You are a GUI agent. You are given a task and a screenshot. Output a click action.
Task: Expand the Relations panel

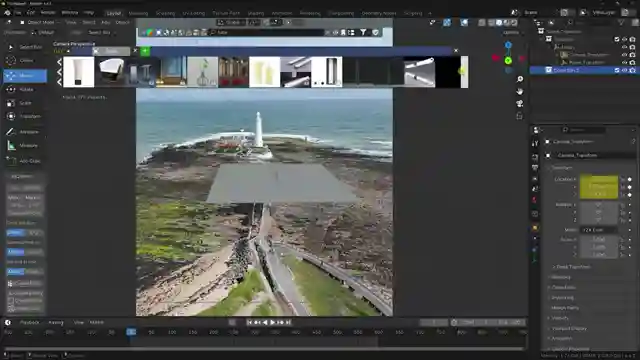(x=561, y=277)
